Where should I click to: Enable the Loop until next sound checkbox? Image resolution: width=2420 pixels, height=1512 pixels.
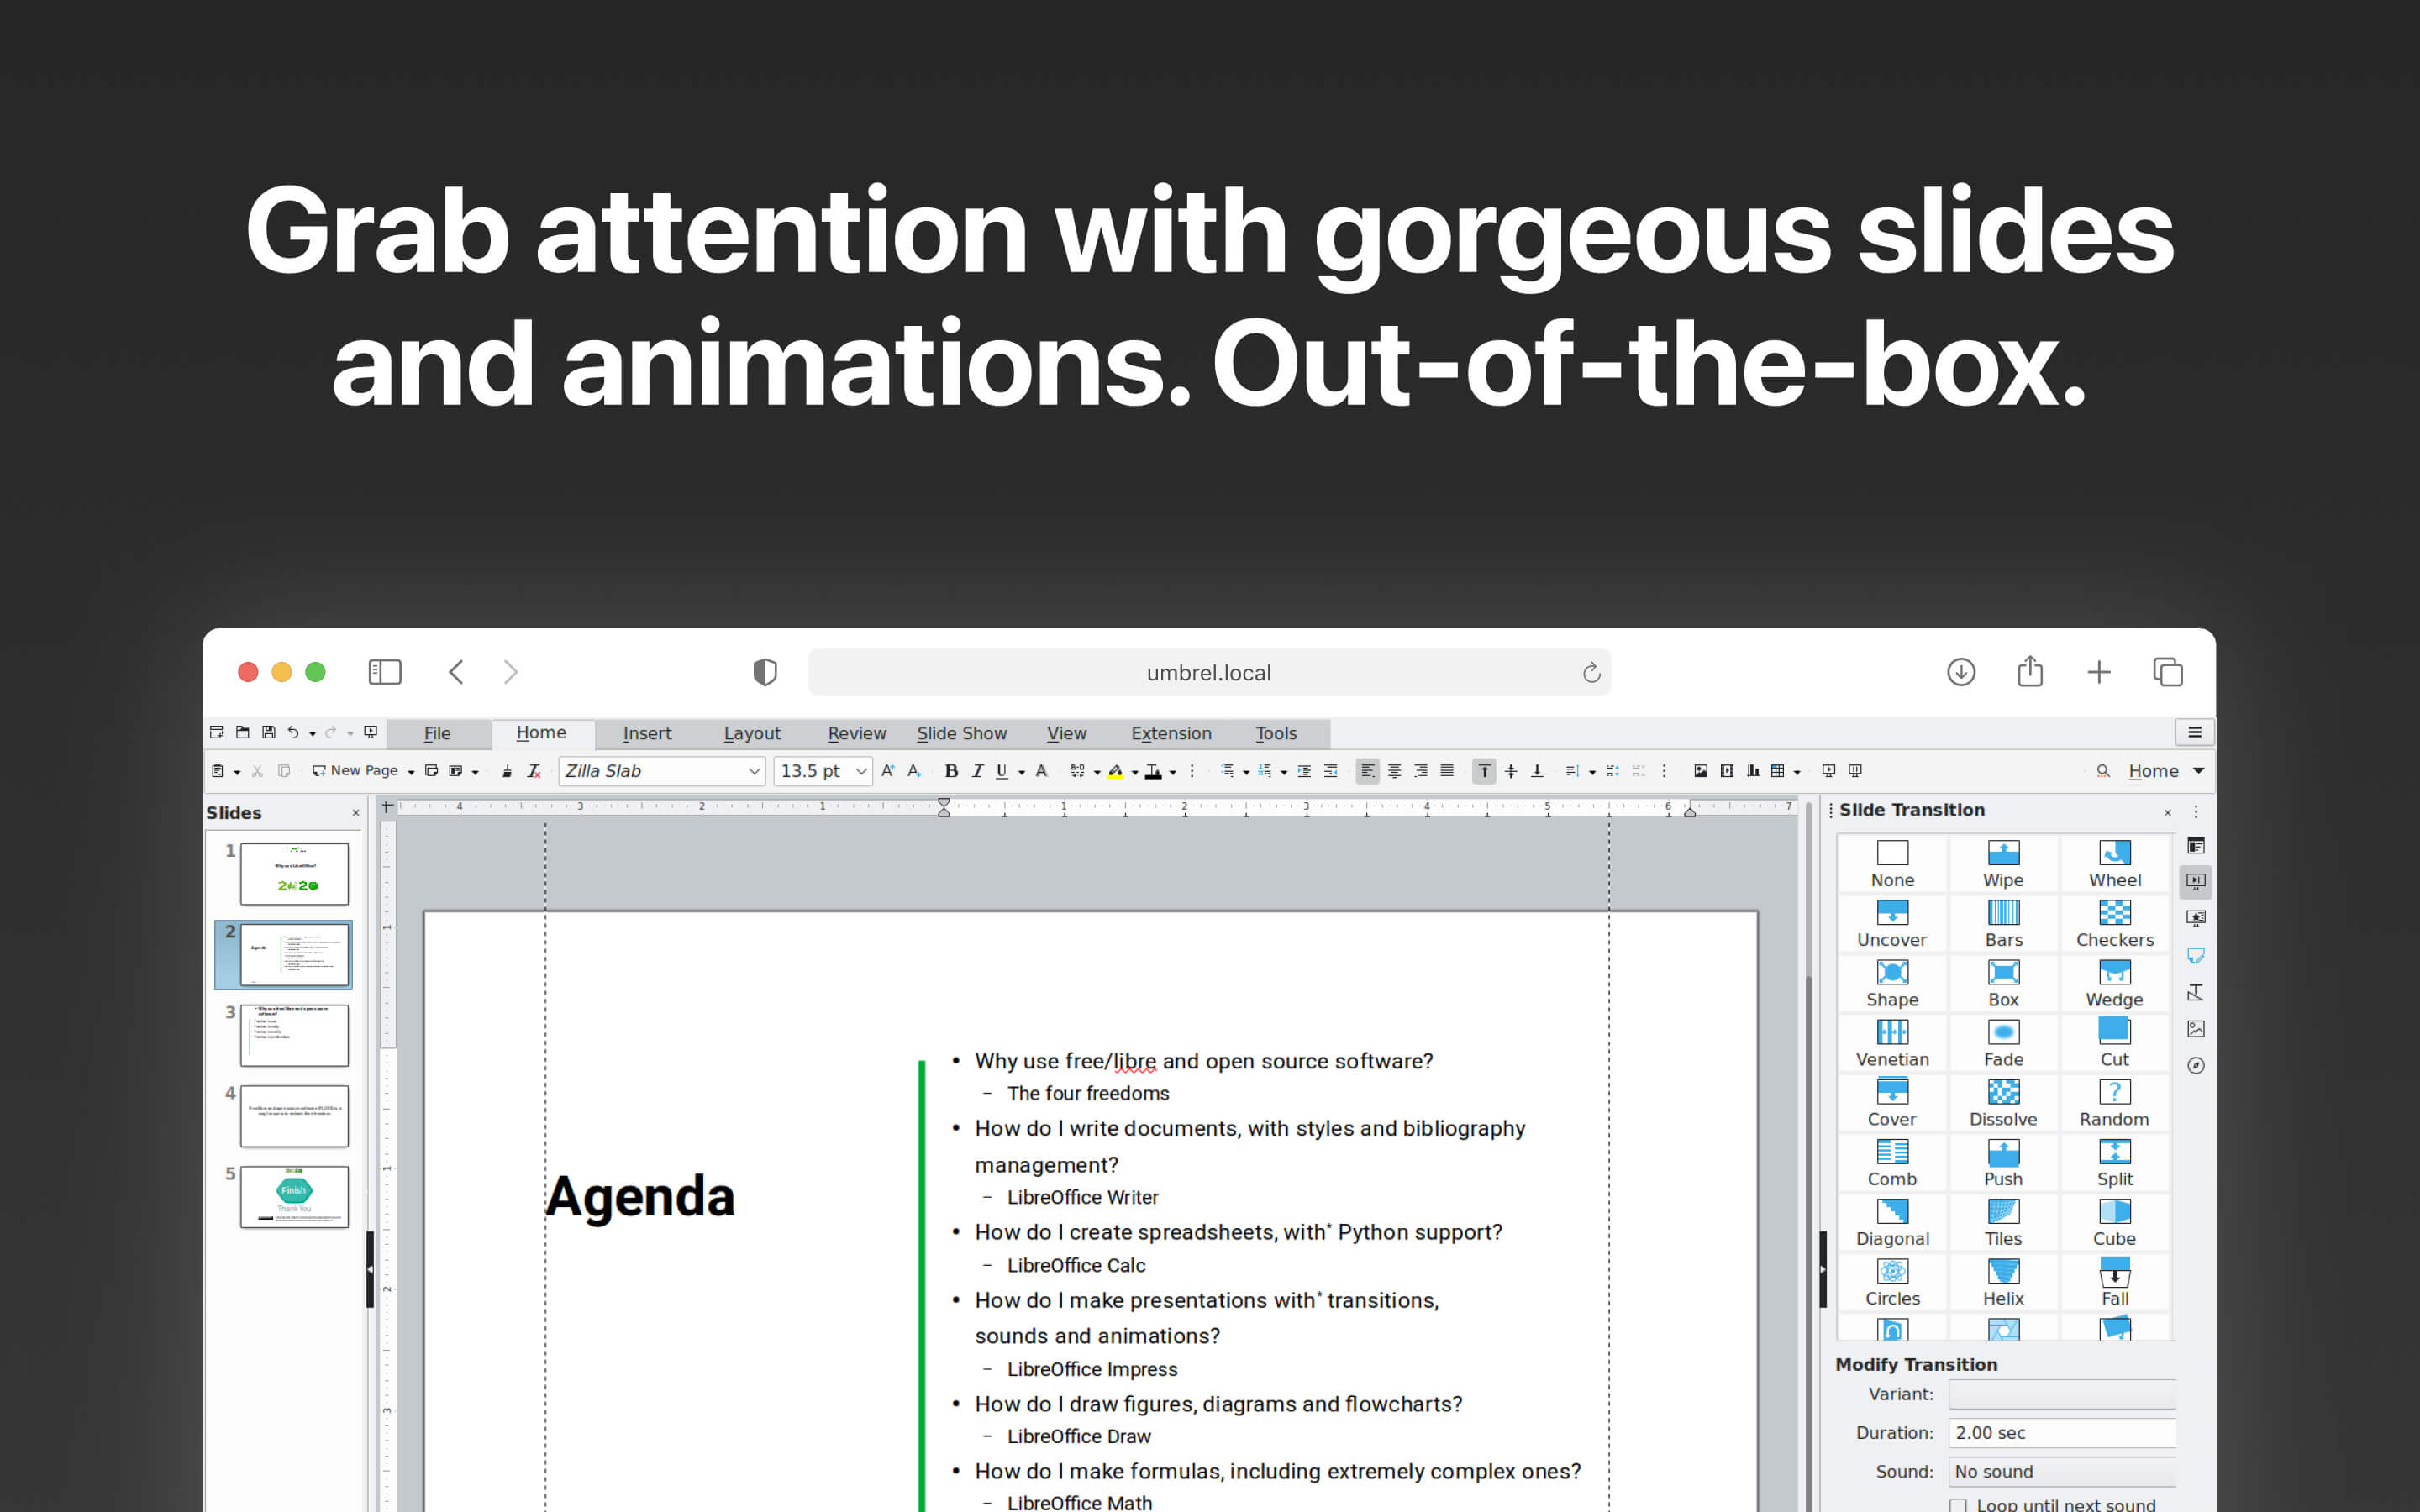point(1957,1505)
